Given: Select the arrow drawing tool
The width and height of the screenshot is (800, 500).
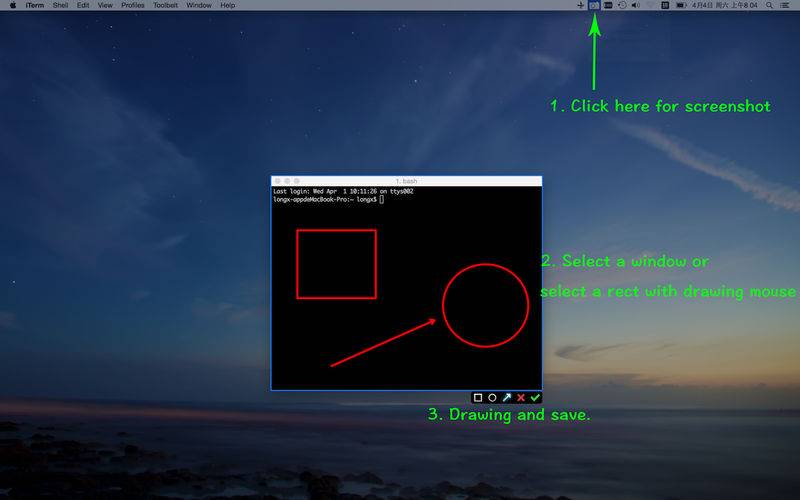Looking at the screenshot, I should coord(506,398).
